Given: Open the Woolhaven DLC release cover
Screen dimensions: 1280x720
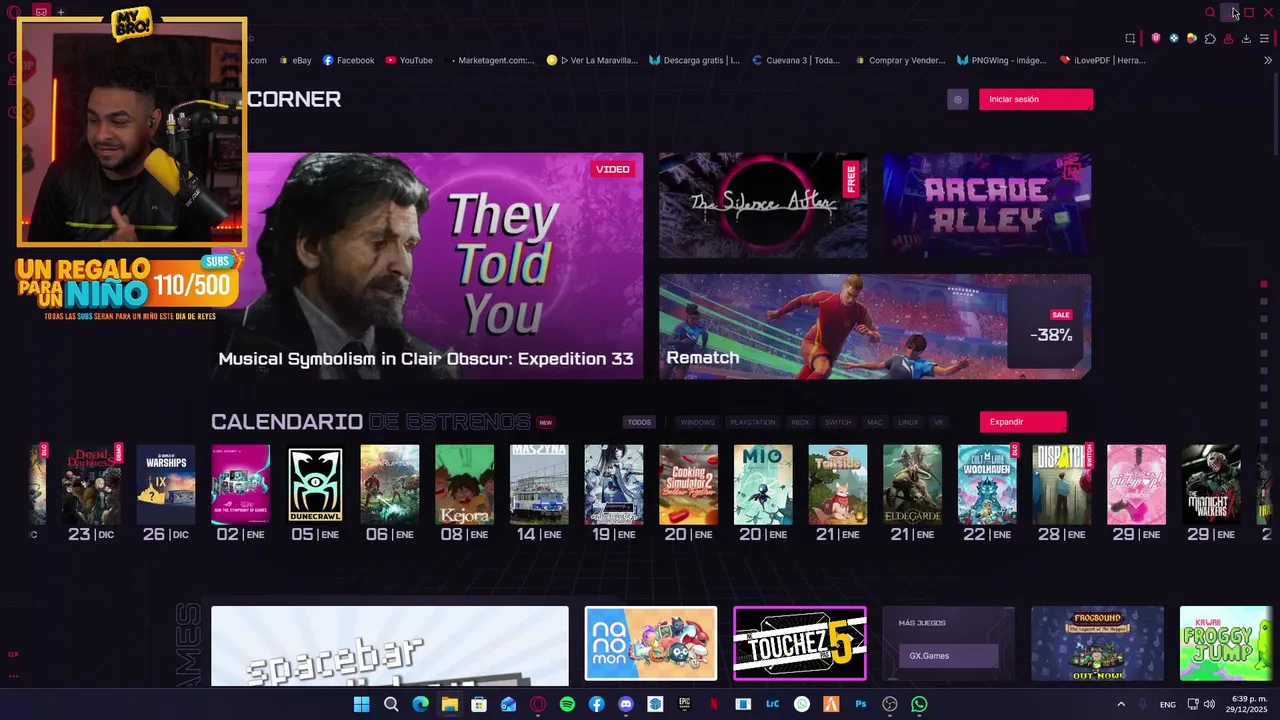Looking at the screenshot, I should (987, 485).
